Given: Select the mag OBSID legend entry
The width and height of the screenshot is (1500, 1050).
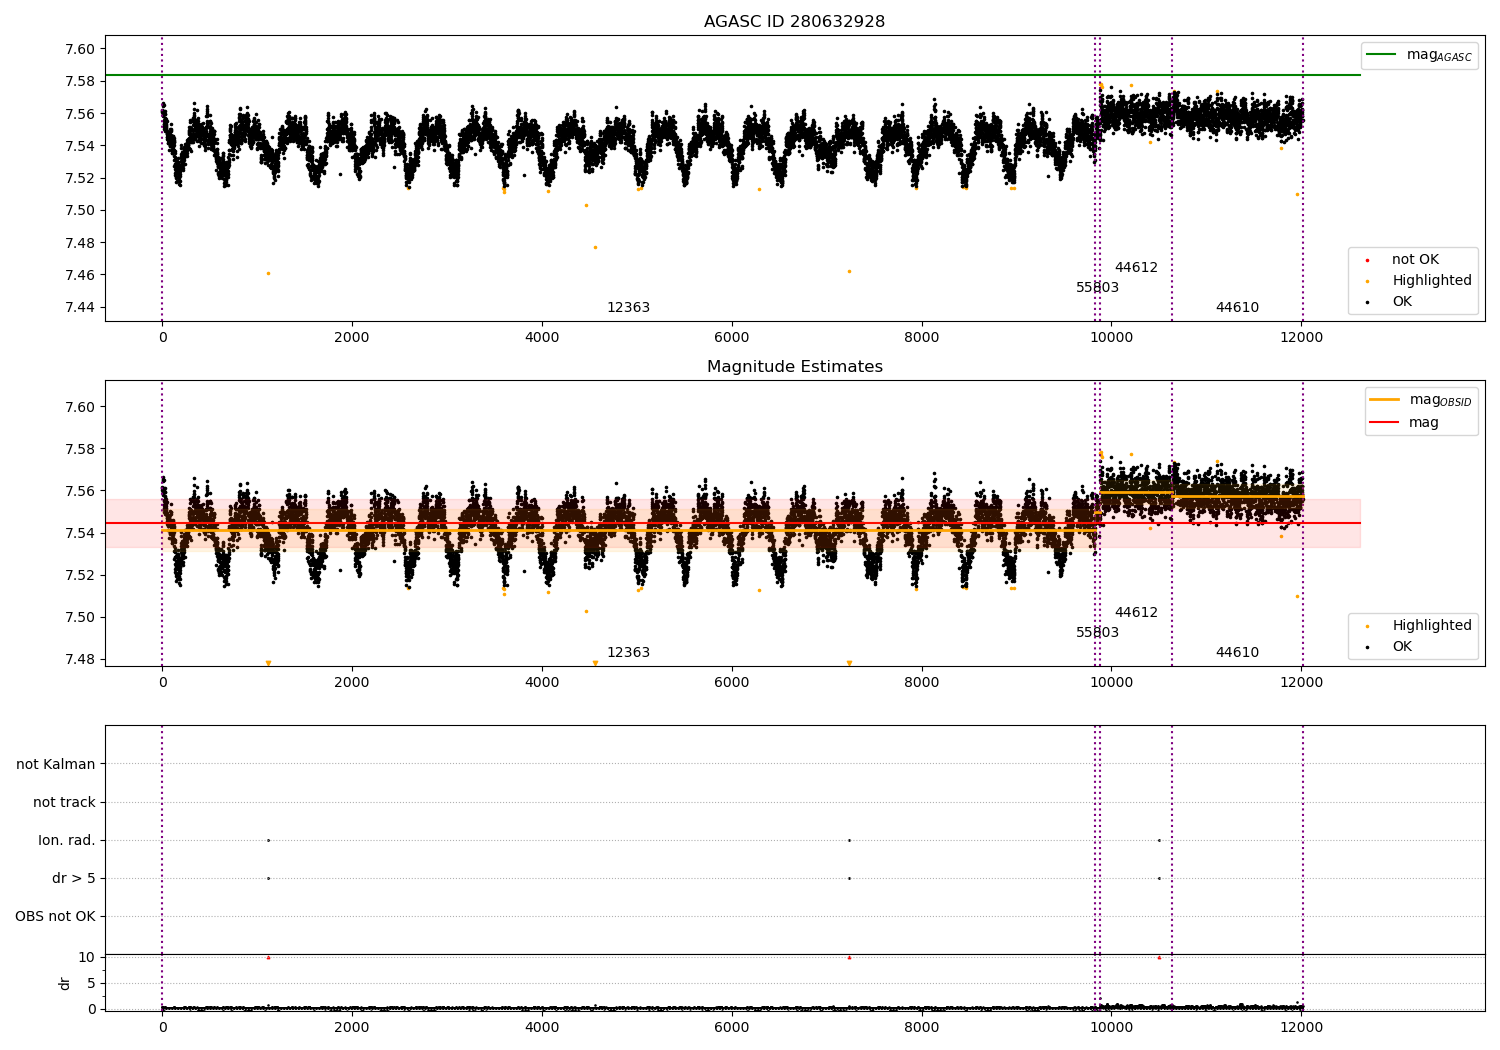Looking at the screenshot, I should click(1420, 400).
